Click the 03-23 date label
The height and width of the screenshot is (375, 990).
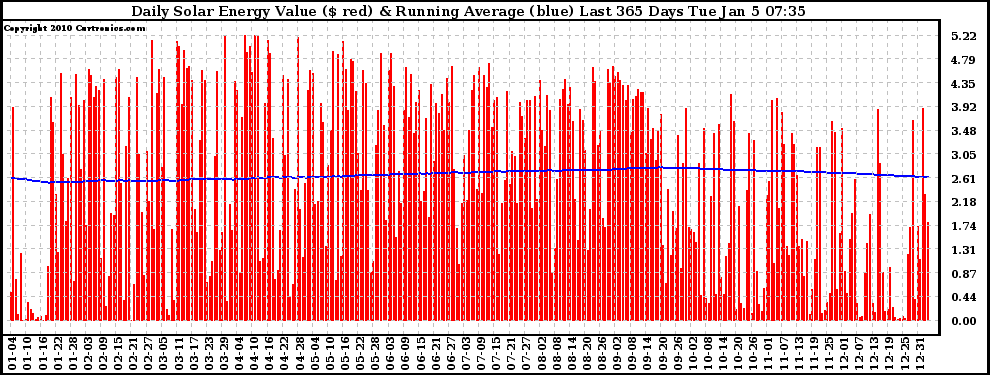pyautogui.click(x=210, y=353)
